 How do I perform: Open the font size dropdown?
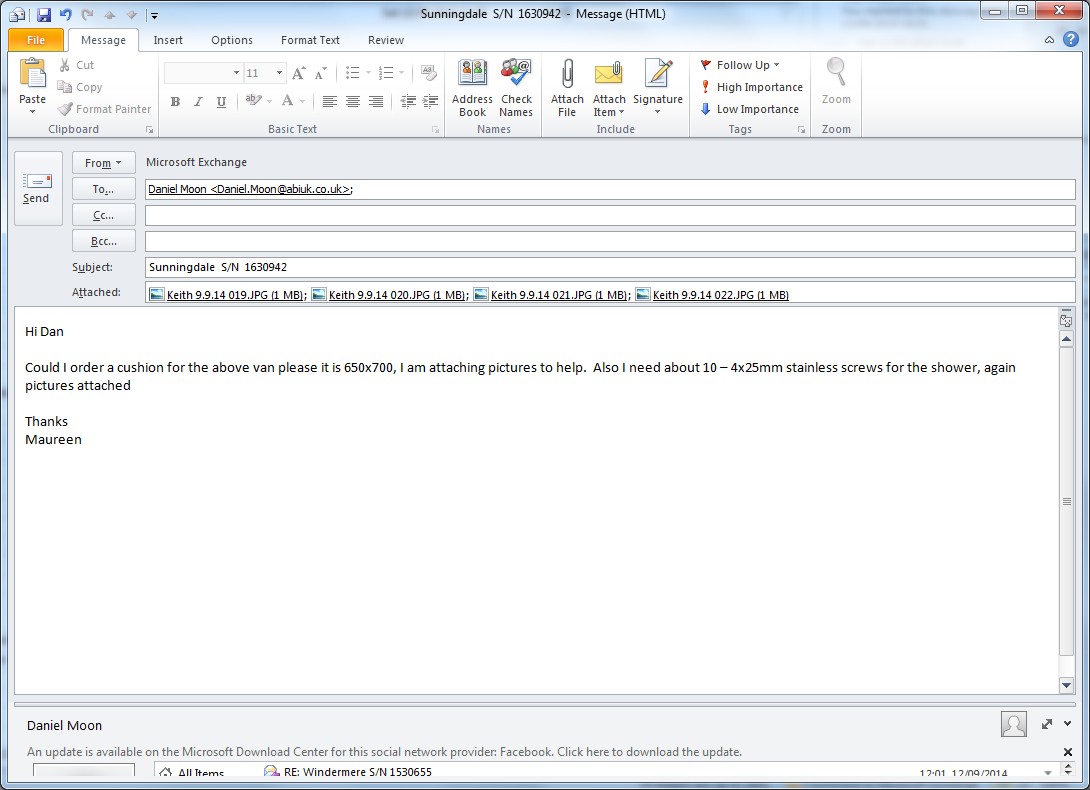click(279, 73)
